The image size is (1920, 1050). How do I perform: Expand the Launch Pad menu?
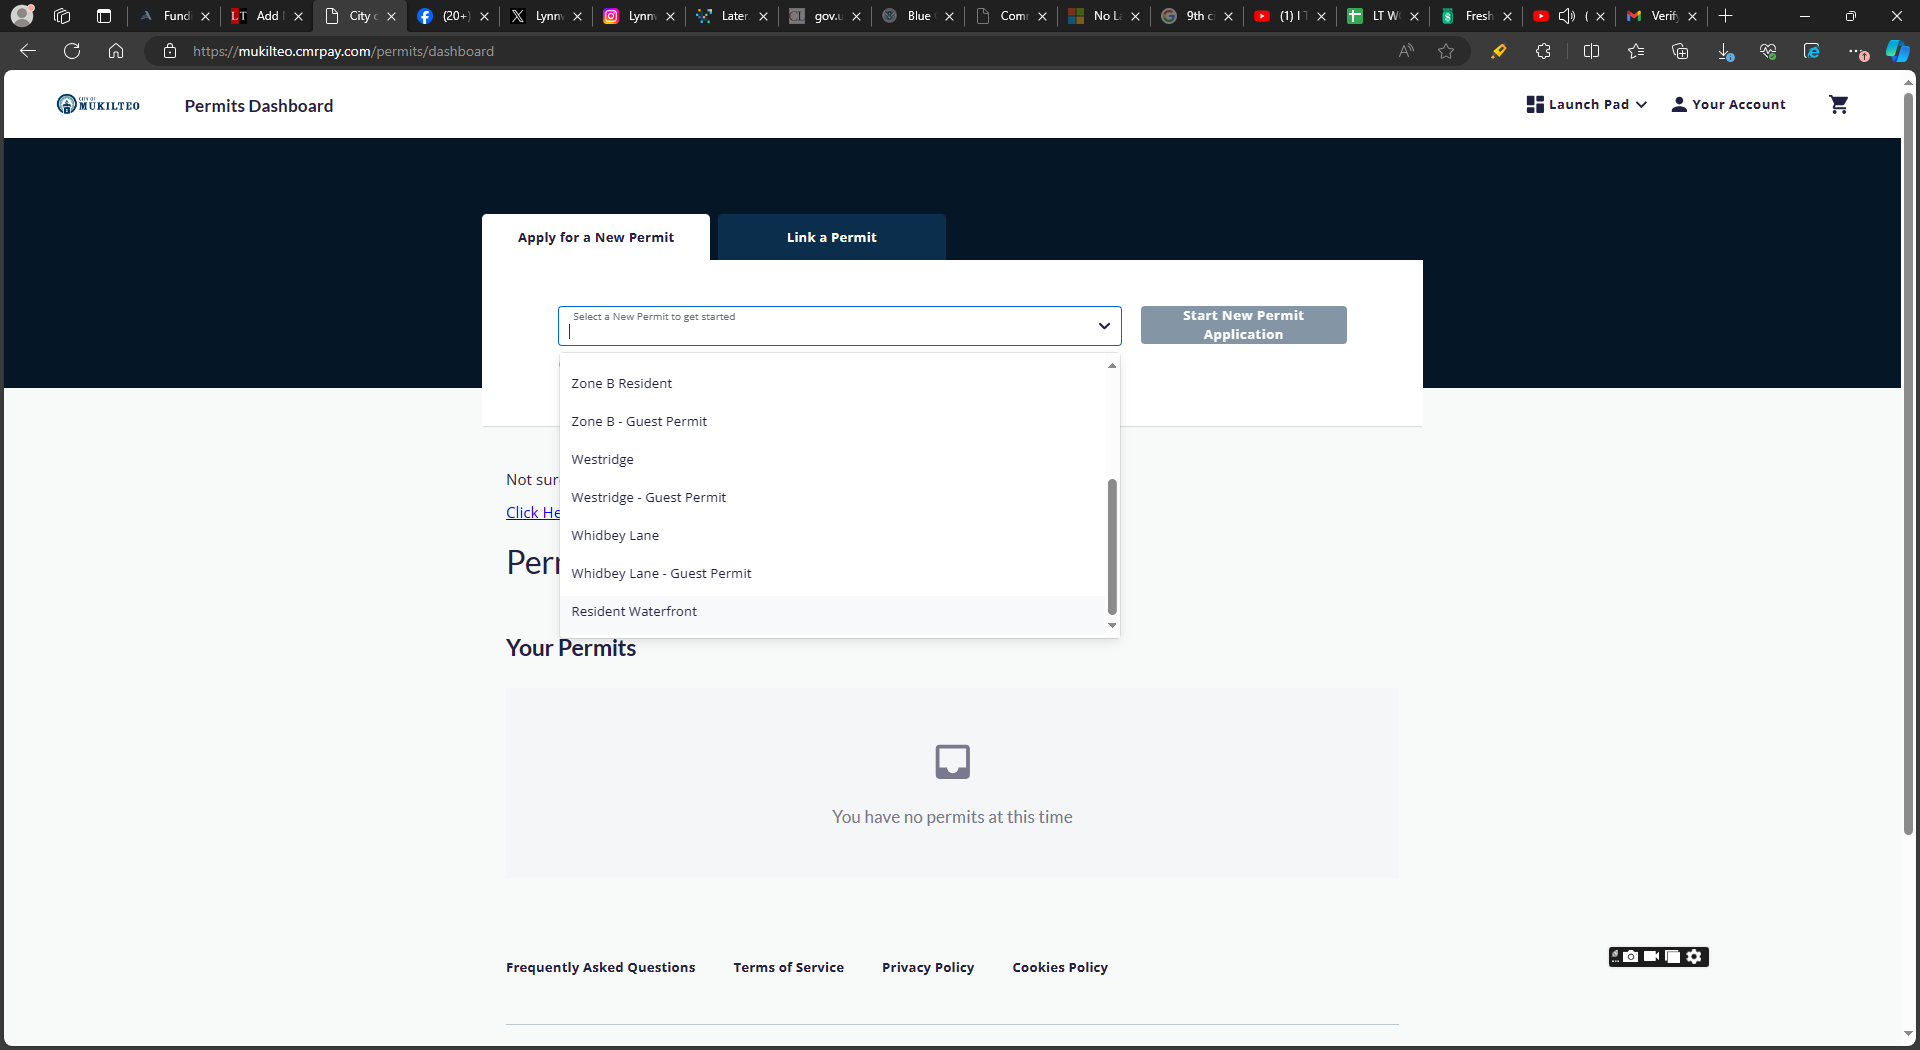[1587, 105]
